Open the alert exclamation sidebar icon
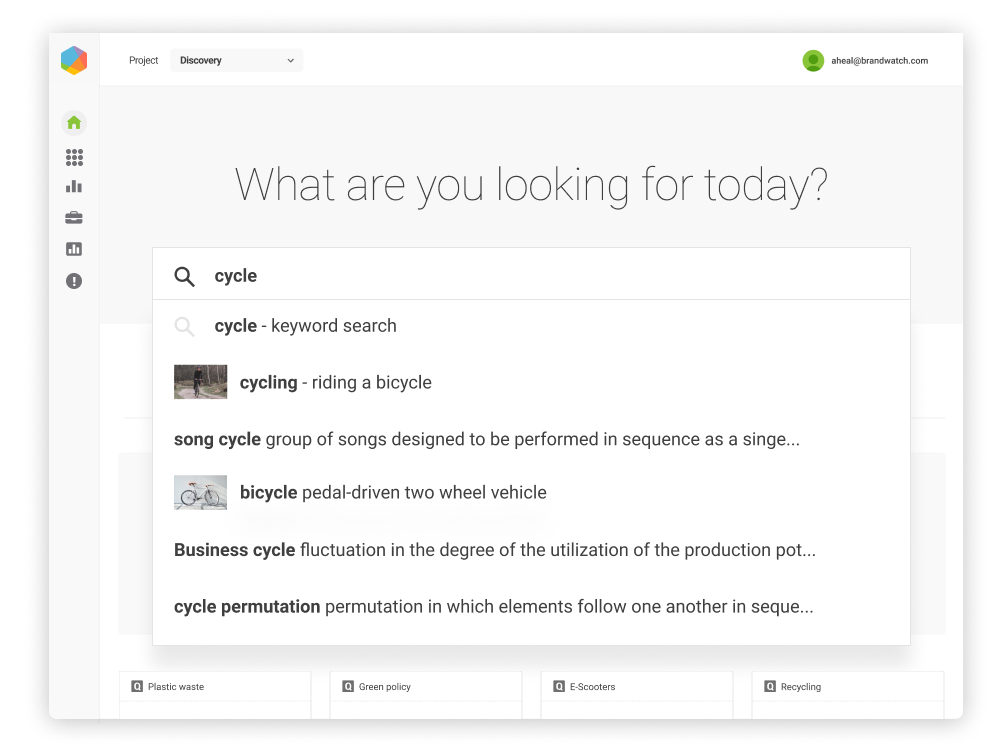This screenshot has height=756, width=1000. 74,281
